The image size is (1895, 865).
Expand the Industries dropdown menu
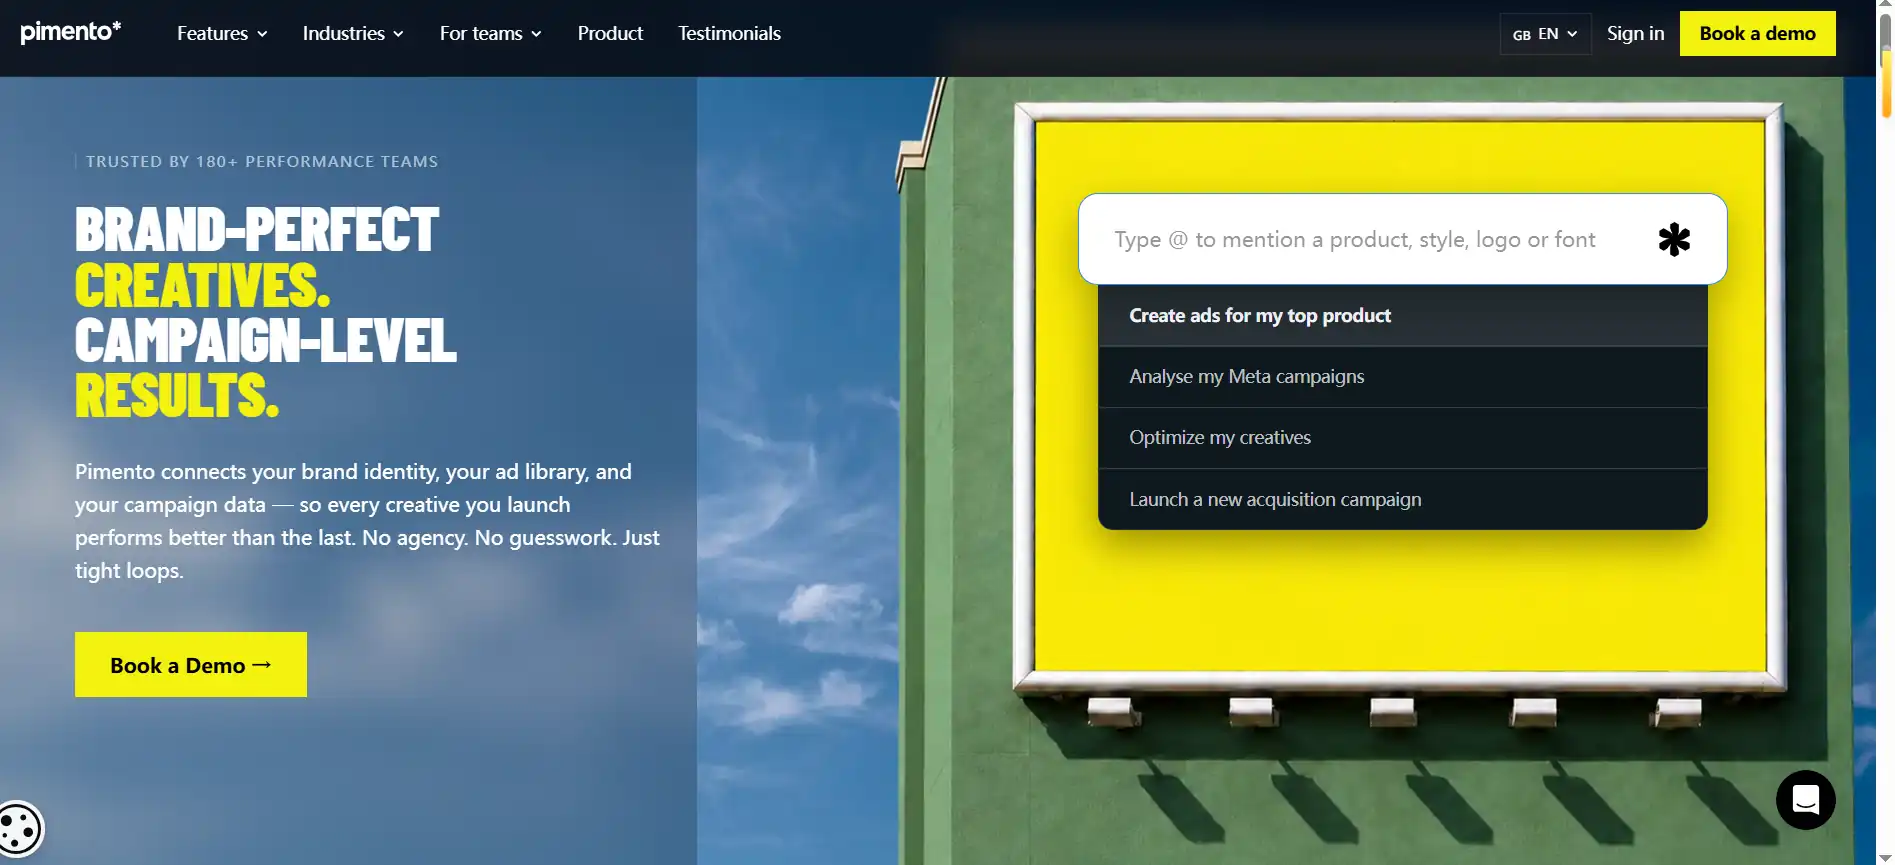pyautogui.click(x=353, y=33)
